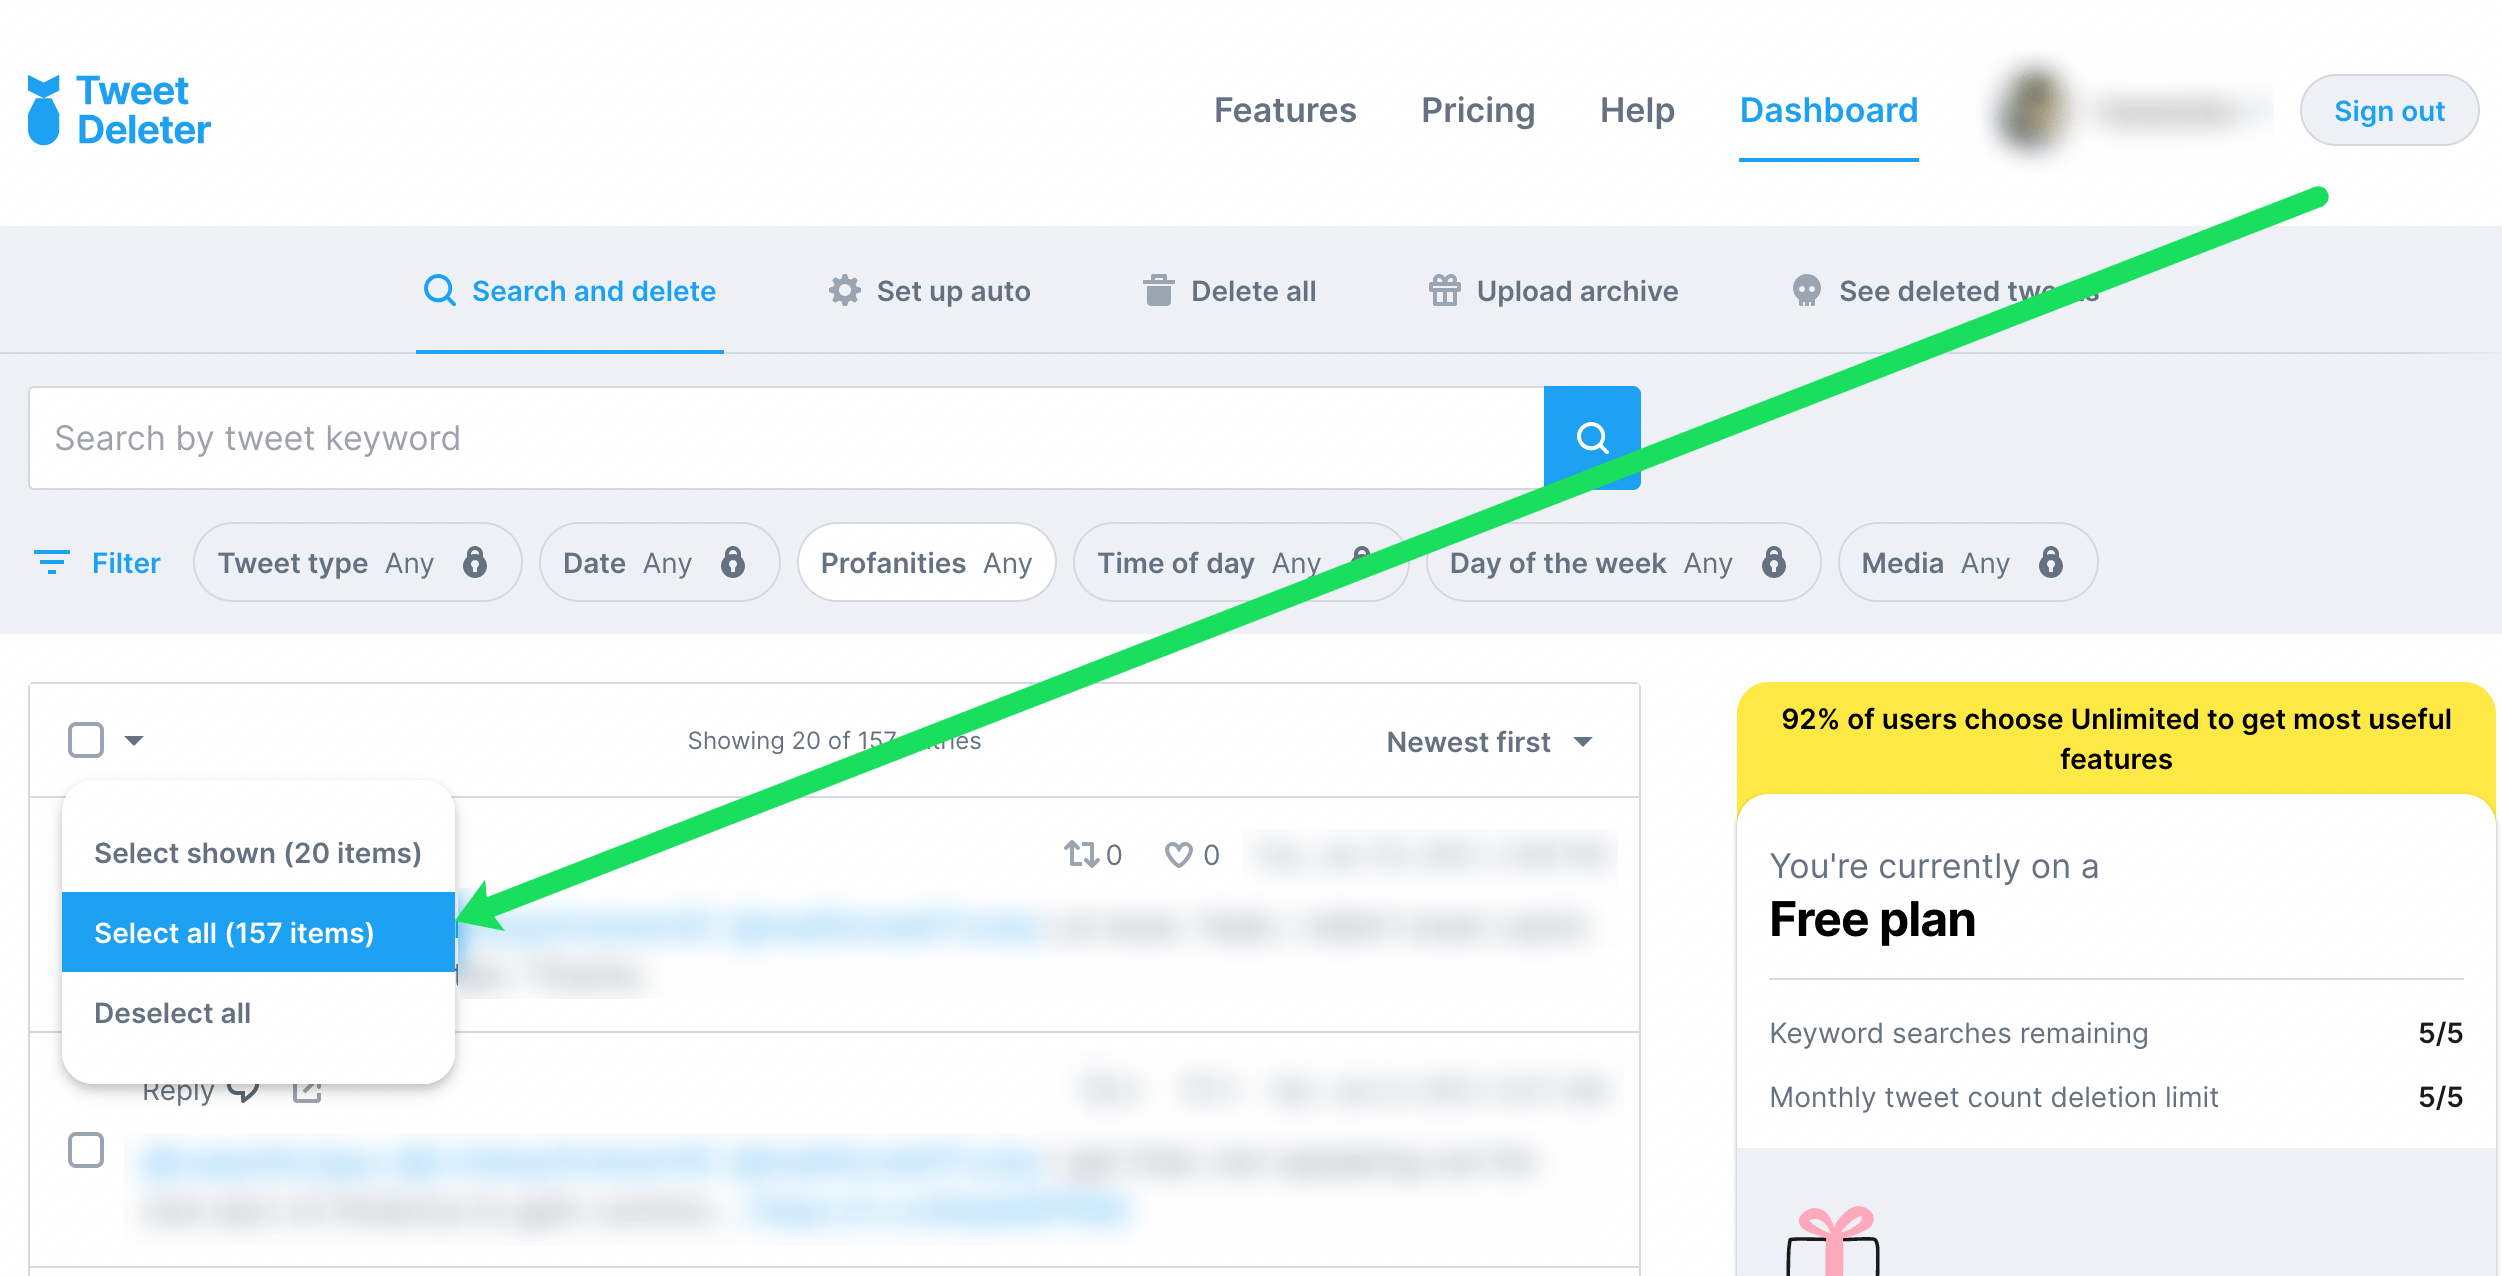The width and height of the screenshot is (2502, 1276).
Task: Click the lock icon on Tweet type
Action: (475, 562)
